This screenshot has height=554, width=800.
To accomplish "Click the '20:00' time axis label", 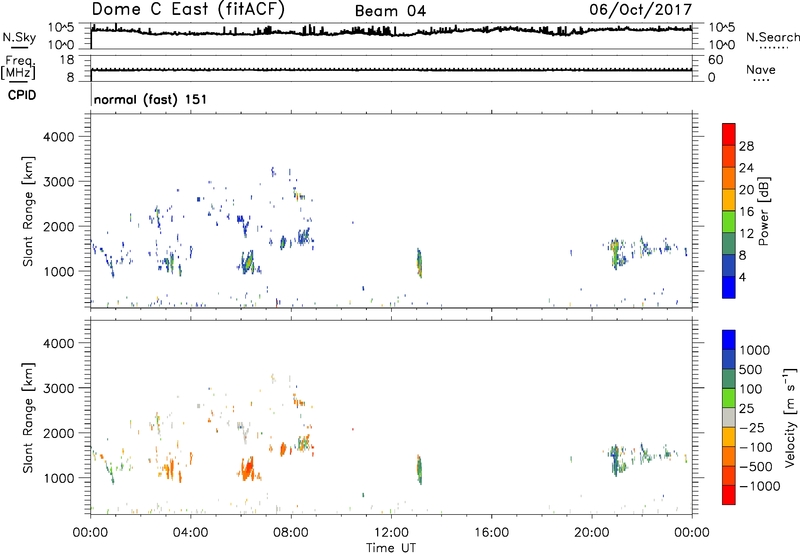I will (591, 533).
